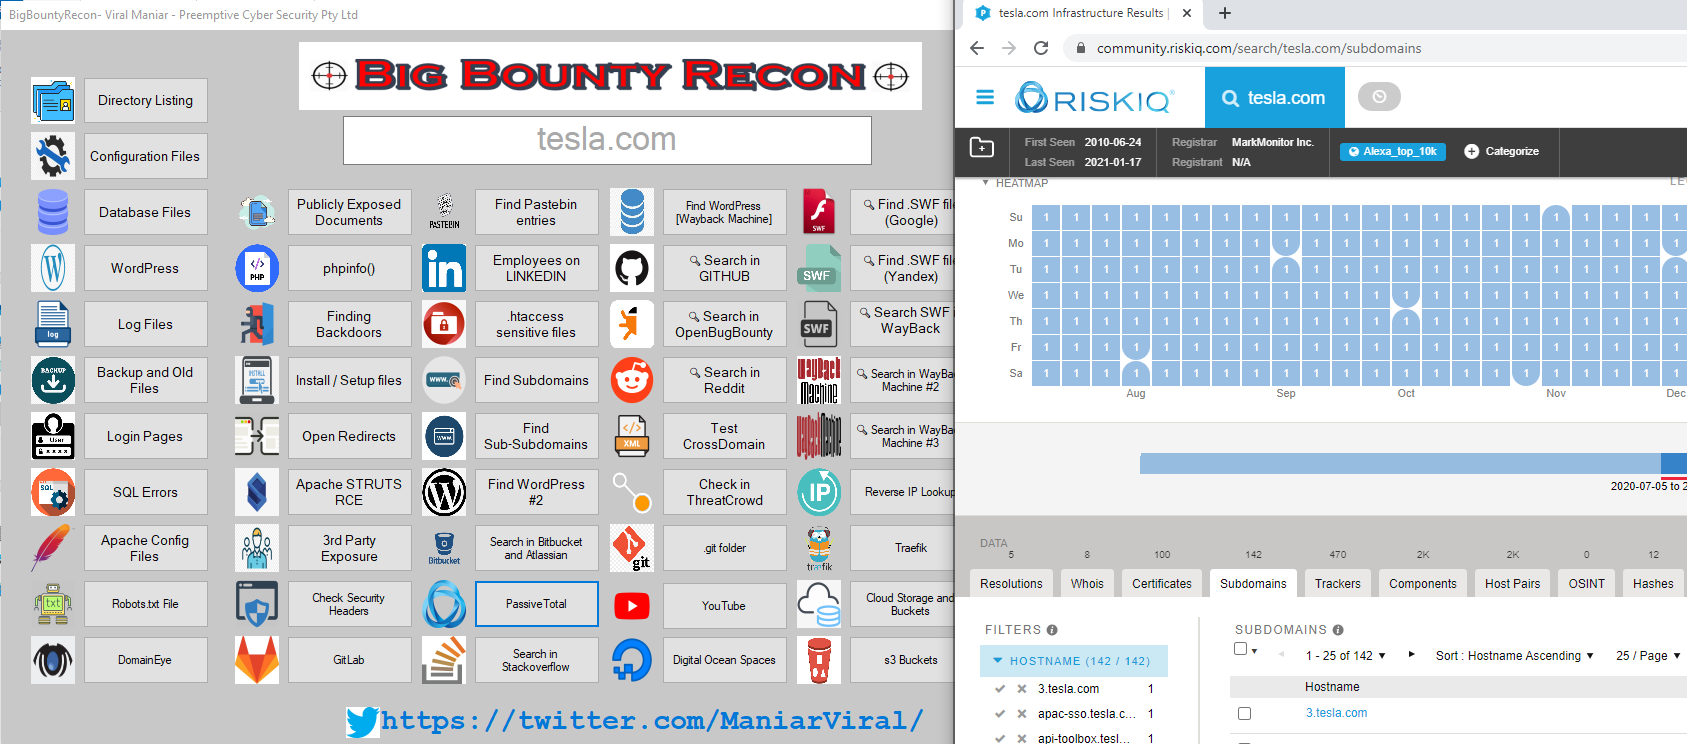1687x744 pixels.
Task: Click the Reddit alien icon
Action: click(x=632, y=380)
